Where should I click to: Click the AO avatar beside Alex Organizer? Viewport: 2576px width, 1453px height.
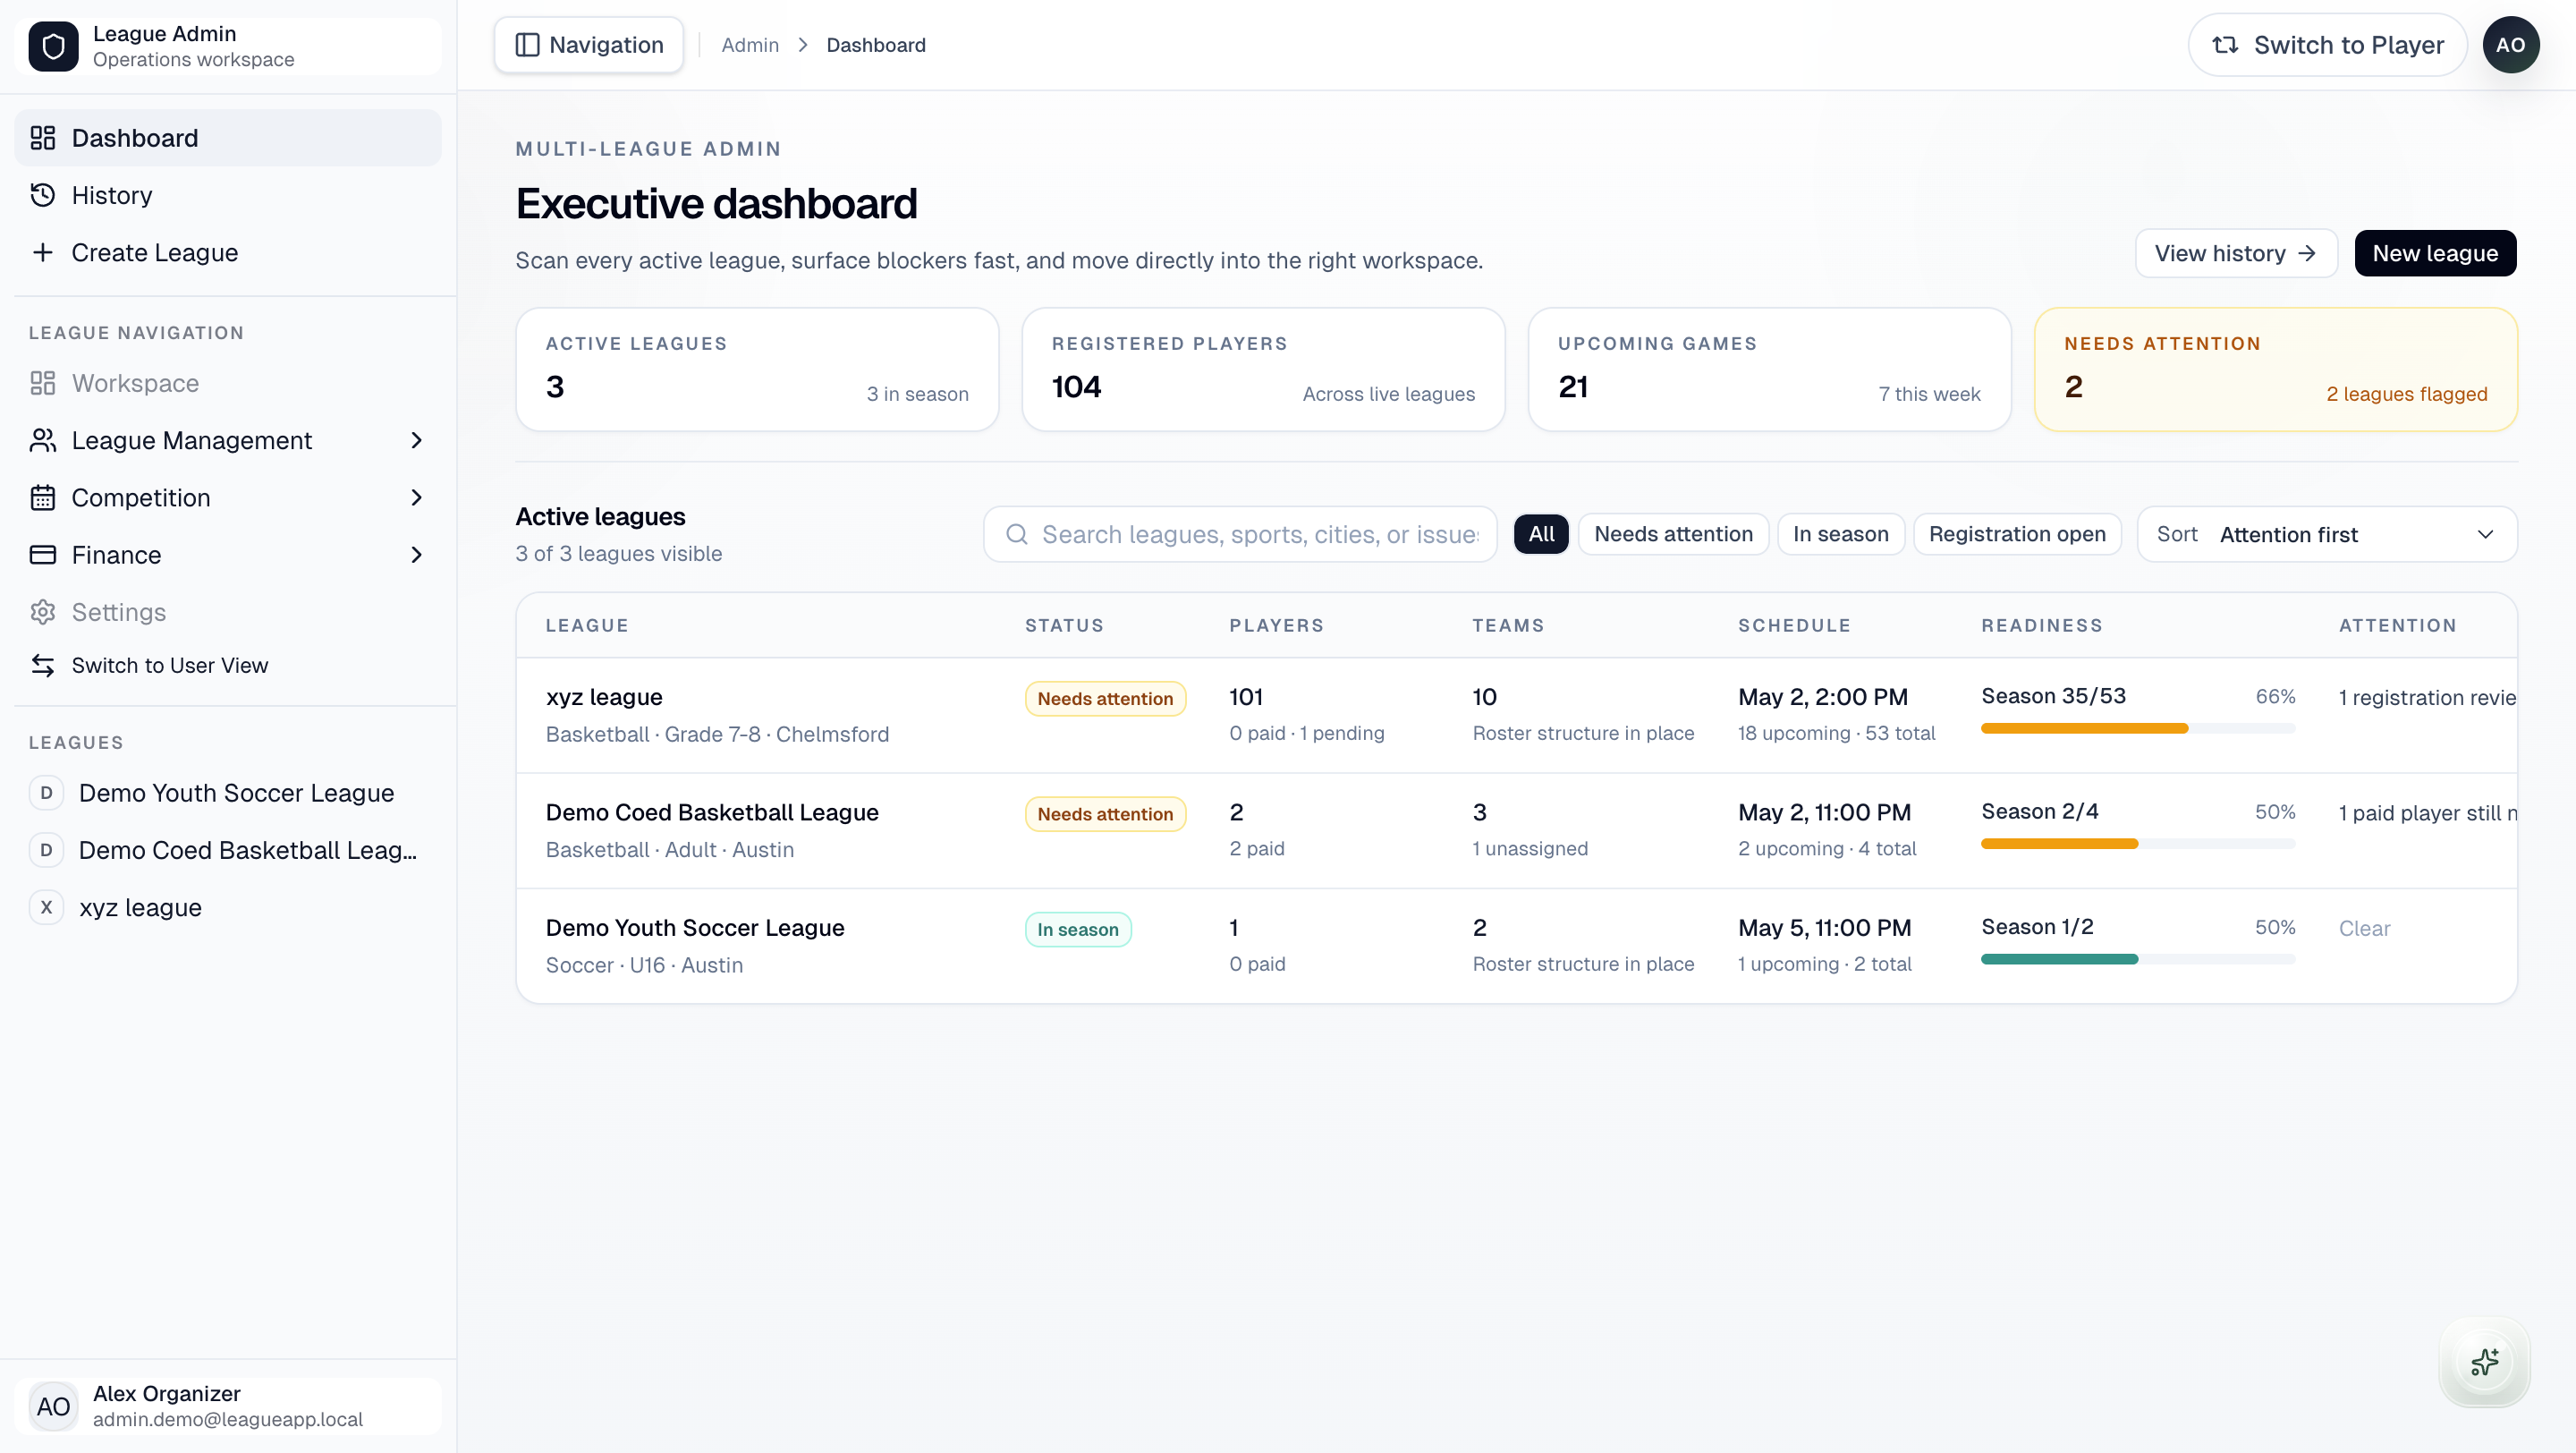53,1406
